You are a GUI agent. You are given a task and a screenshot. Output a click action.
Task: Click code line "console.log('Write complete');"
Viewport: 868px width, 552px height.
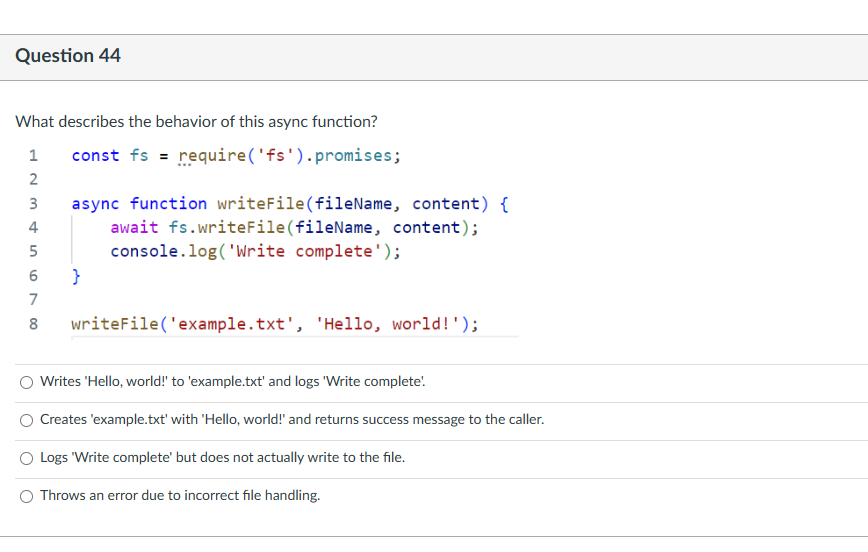(x=255, y=251)
